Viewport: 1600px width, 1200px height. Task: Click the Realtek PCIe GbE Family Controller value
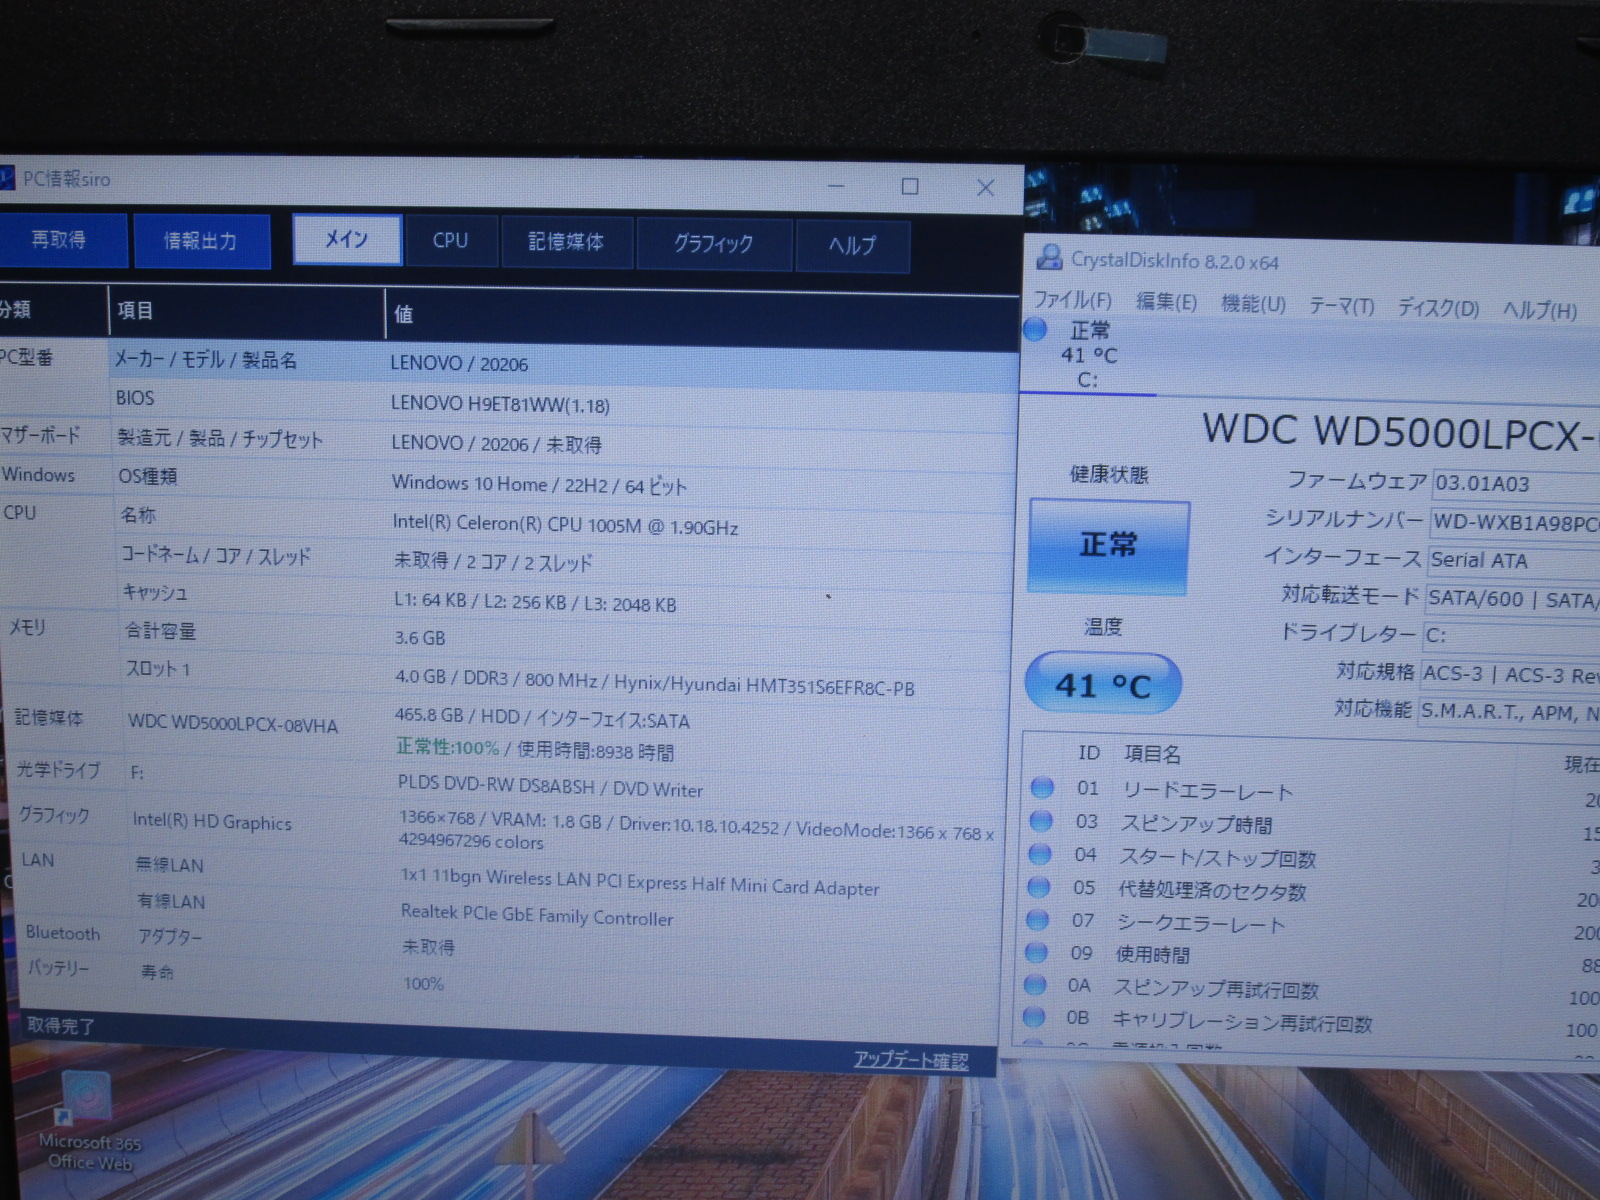click(x=537, y=915)
